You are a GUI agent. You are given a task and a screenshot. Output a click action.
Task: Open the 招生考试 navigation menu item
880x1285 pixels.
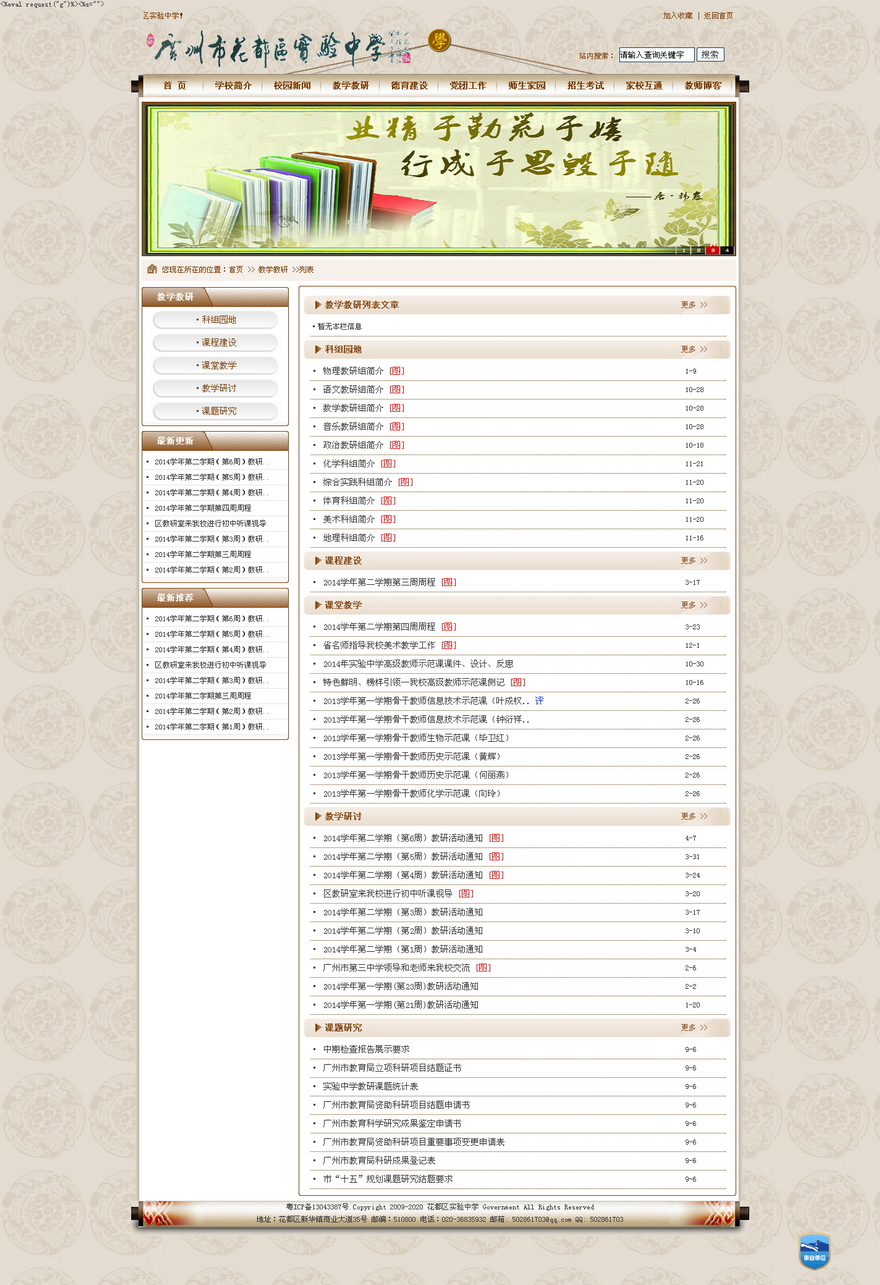[x=586, y=86]
